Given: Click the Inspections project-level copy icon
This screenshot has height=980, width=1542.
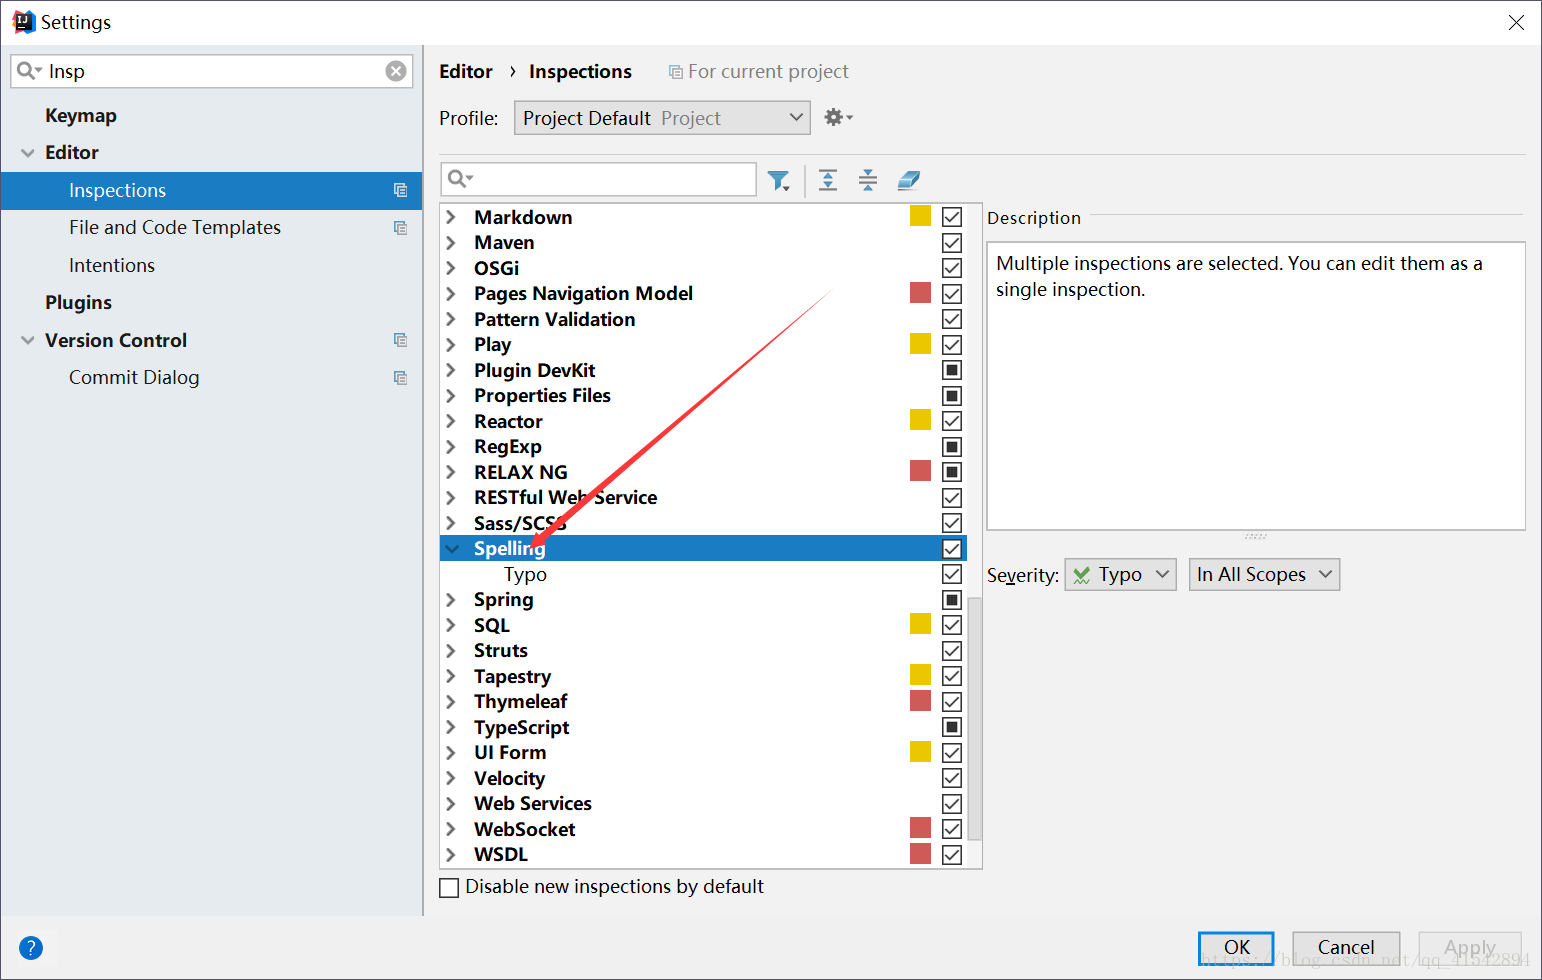Looking at the screenshot, I should click(x=400, y=190).
